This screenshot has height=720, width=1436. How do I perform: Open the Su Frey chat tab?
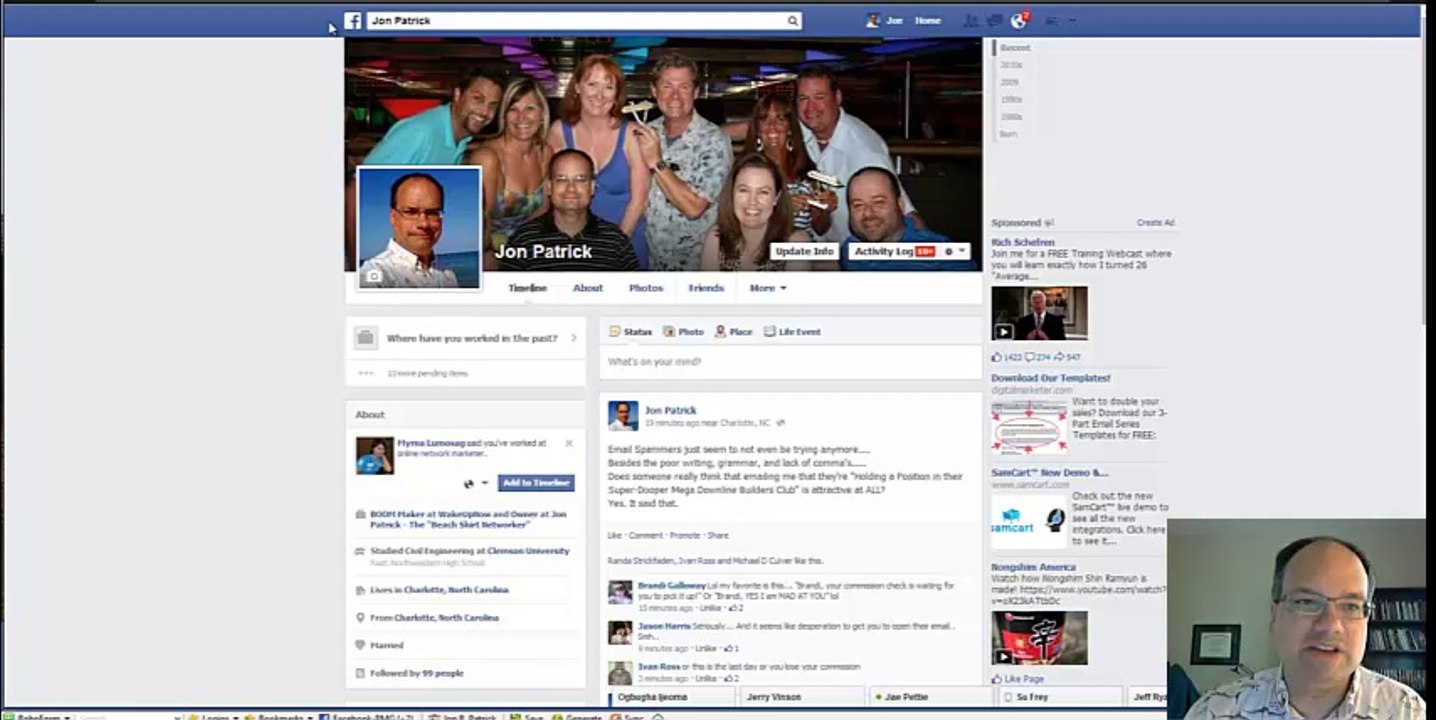point(1060,697)
